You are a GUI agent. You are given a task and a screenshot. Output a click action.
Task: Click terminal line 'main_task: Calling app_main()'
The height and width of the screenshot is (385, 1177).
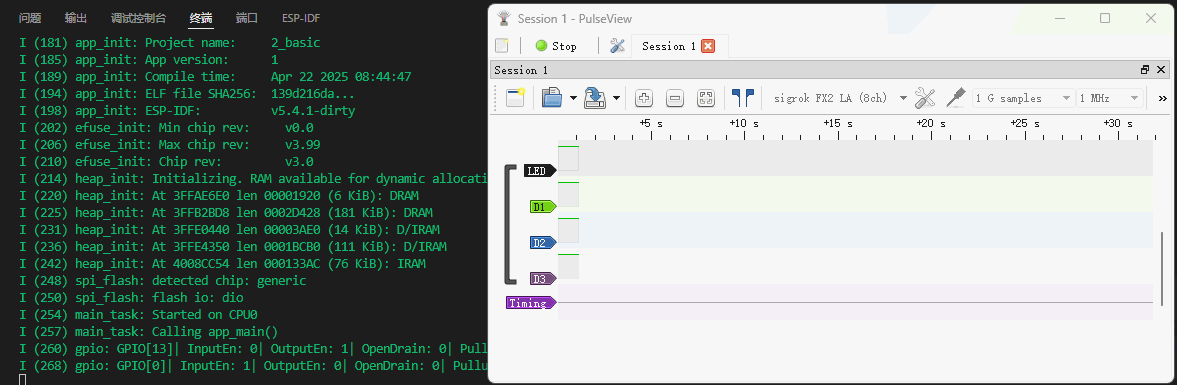pos(148,331)
